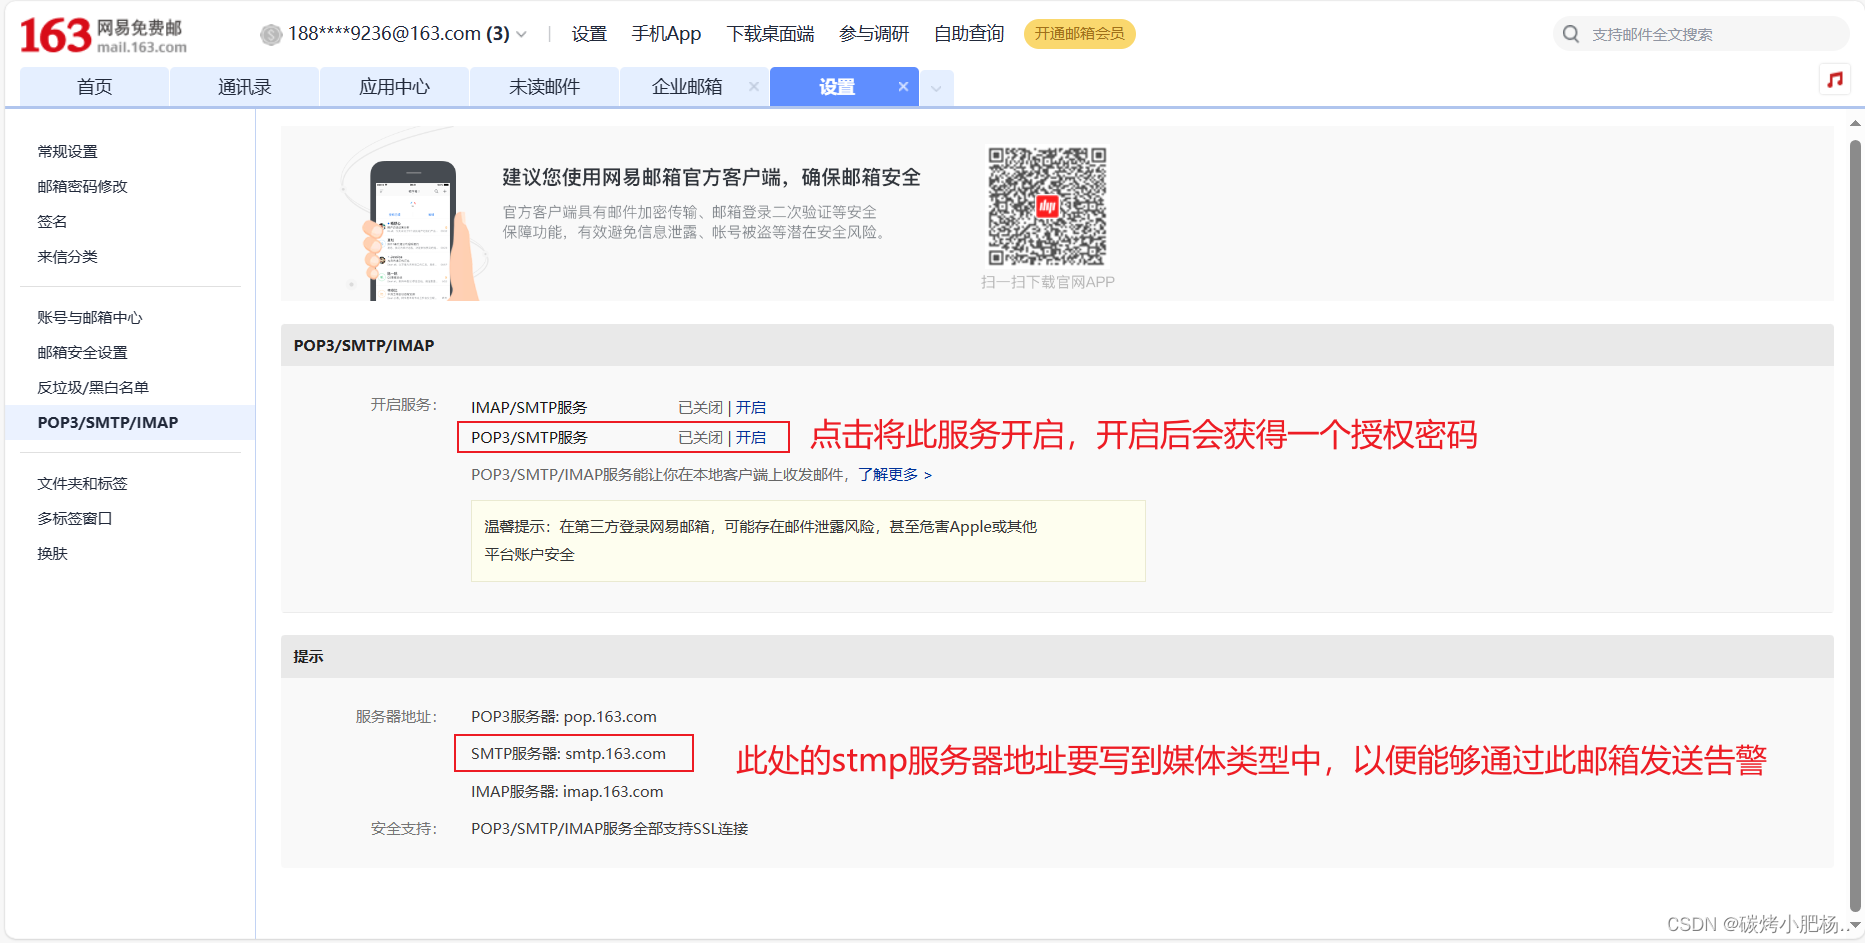
Task: Close the active 设置 tab
Action: tap(903, 87)
